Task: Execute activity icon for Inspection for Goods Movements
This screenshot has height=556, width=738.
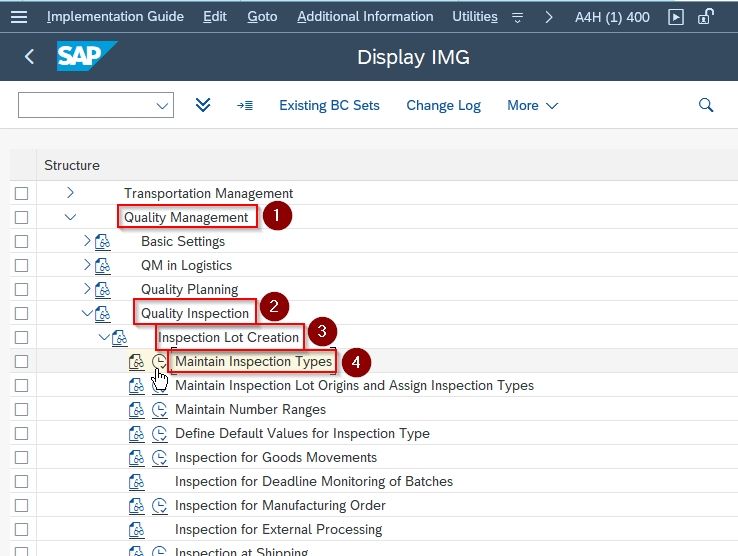Action: 160,458
